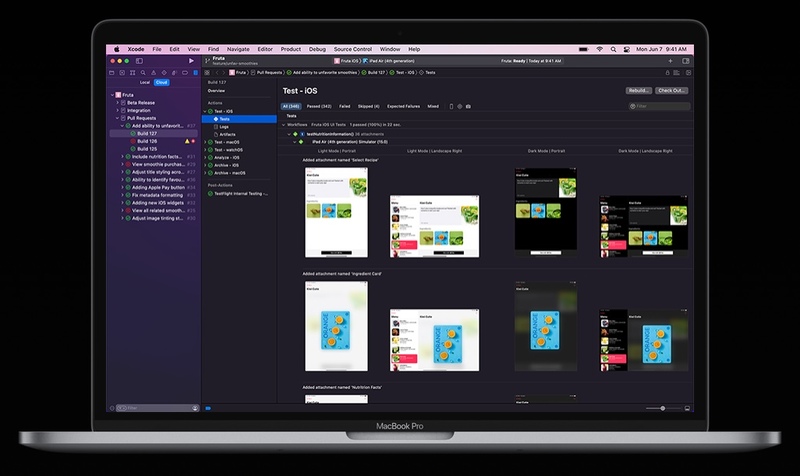Viewport: 800px width, 476px height.
Task: Open the Build 127 Overview
Action: point(216,91)
